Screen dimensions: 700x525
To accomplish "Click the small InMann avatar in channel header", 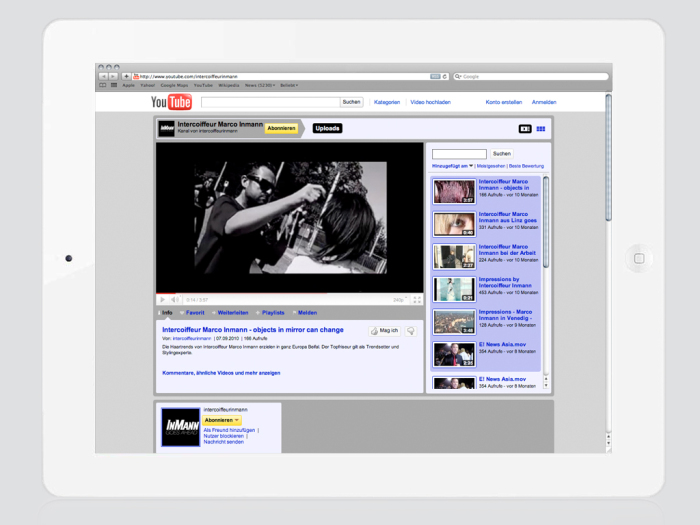I will (x=167, y=128).
